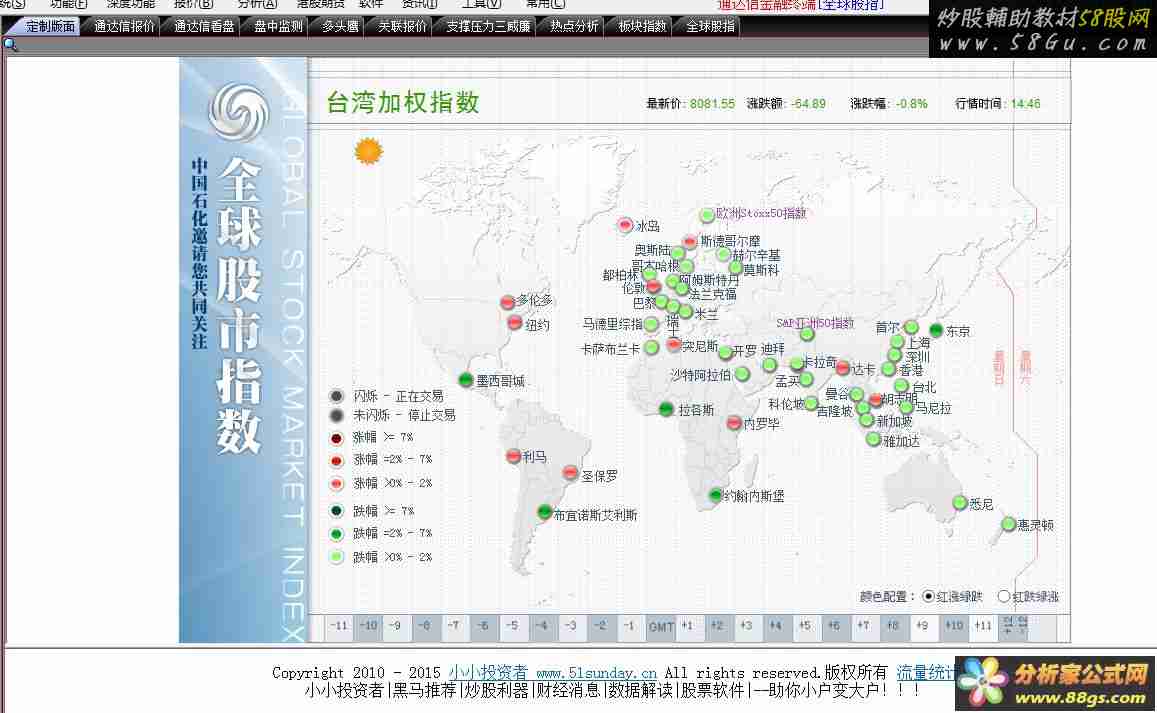The height and width of the screenshot is (713, 1157).
Task: Select the 利马 (Lima) market marker
Action: point(514,456)
